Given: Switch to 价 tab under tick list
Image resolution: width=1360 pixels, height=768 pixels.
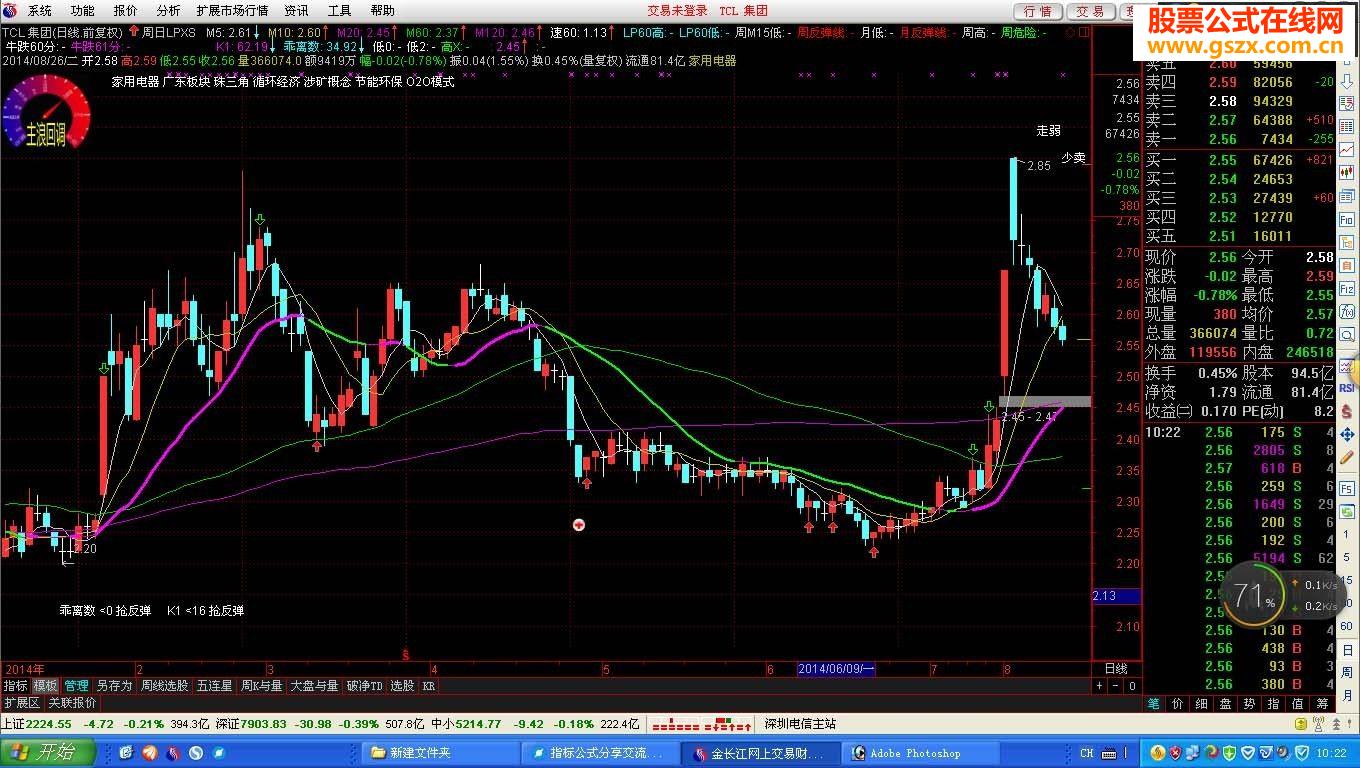Looking at the screenshot, I should pos(1177,703).
